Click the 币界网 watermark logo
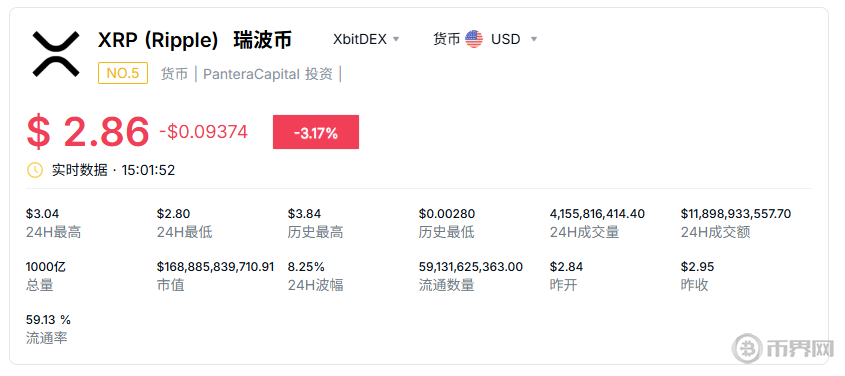The width and height of the screenshot is (845, 376). tap(782, 349)
